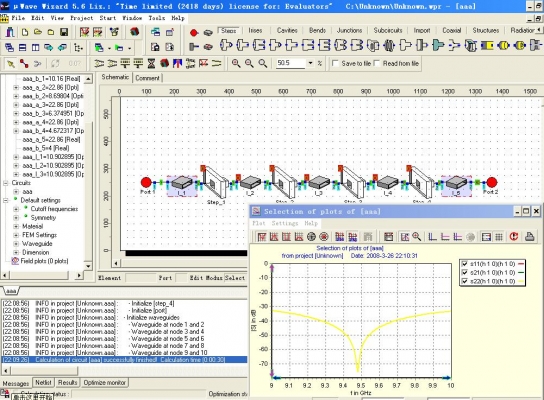The height and width of the screenshot is (400, 544).
Task: Open the Cavities element palette tab
Action: [x=287, y=31]
